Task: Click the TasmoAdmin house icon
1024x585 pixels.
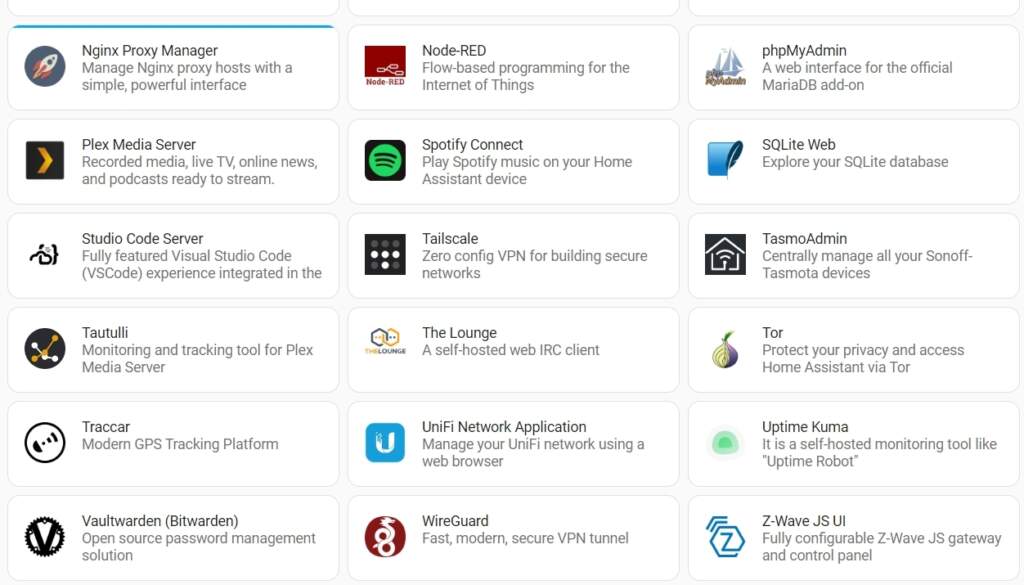Action: tap(725, 255)
